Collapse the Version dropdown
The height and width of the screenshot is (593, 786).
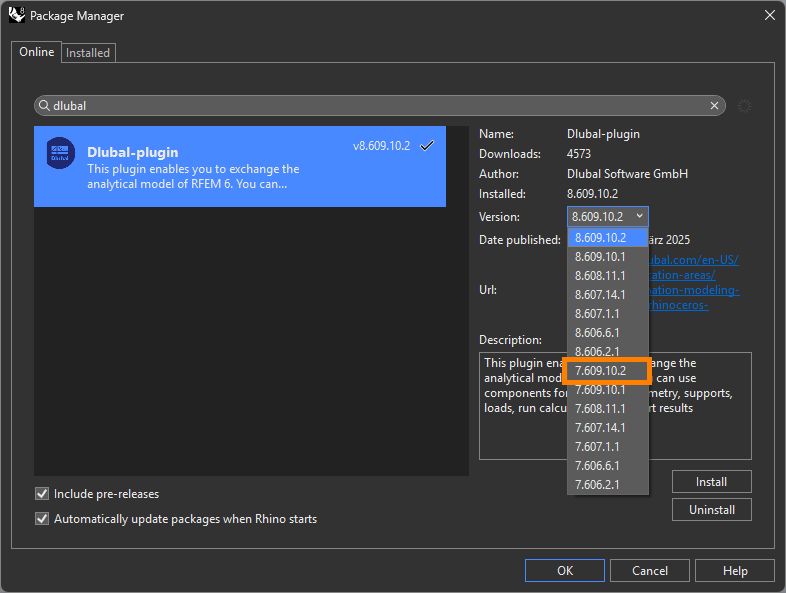pyautogui.click(x=640, y=216)
